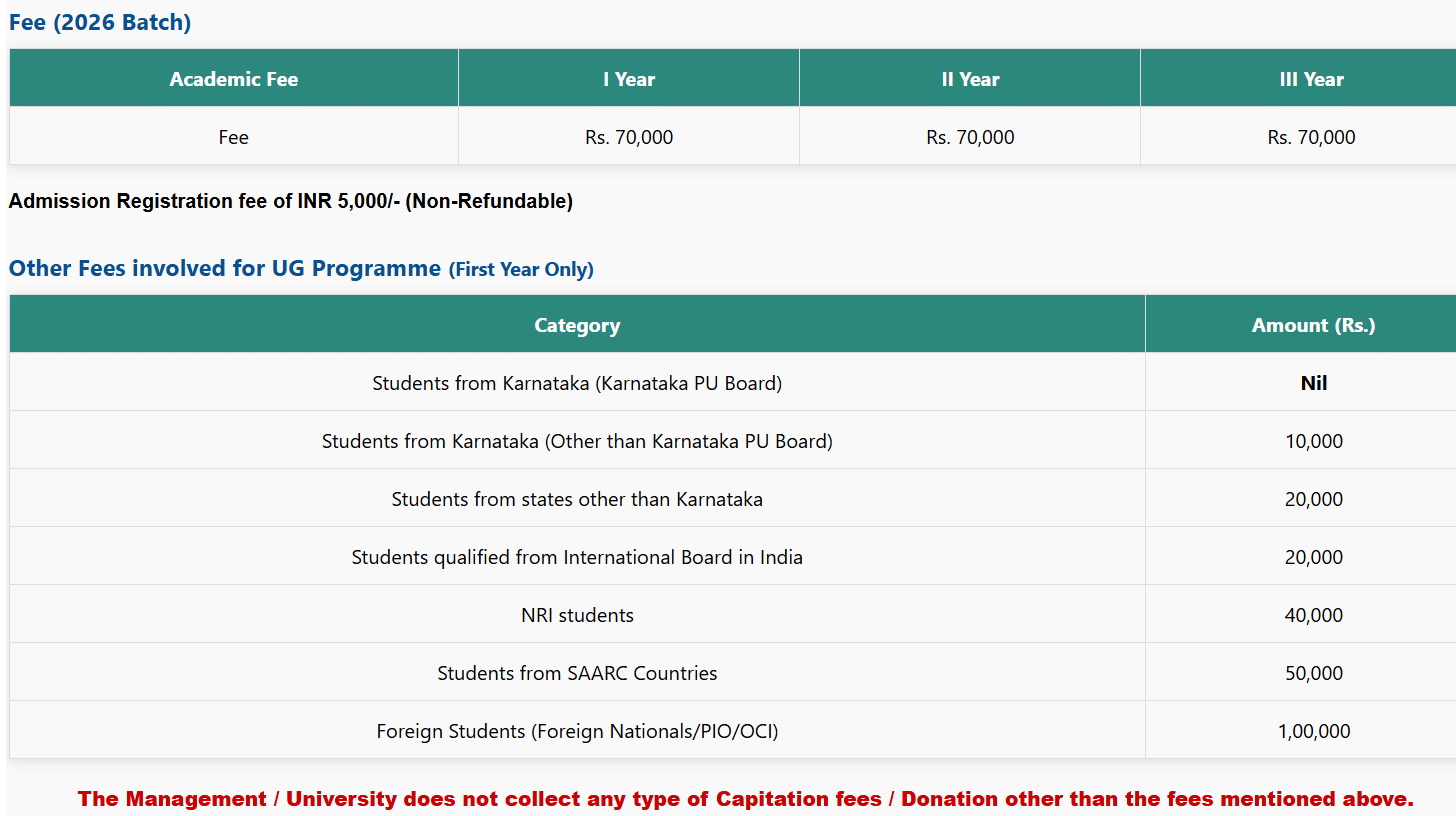Click the "Fee" row label cell
This screenshot has height=816, width=1456.
pos(234,137)
